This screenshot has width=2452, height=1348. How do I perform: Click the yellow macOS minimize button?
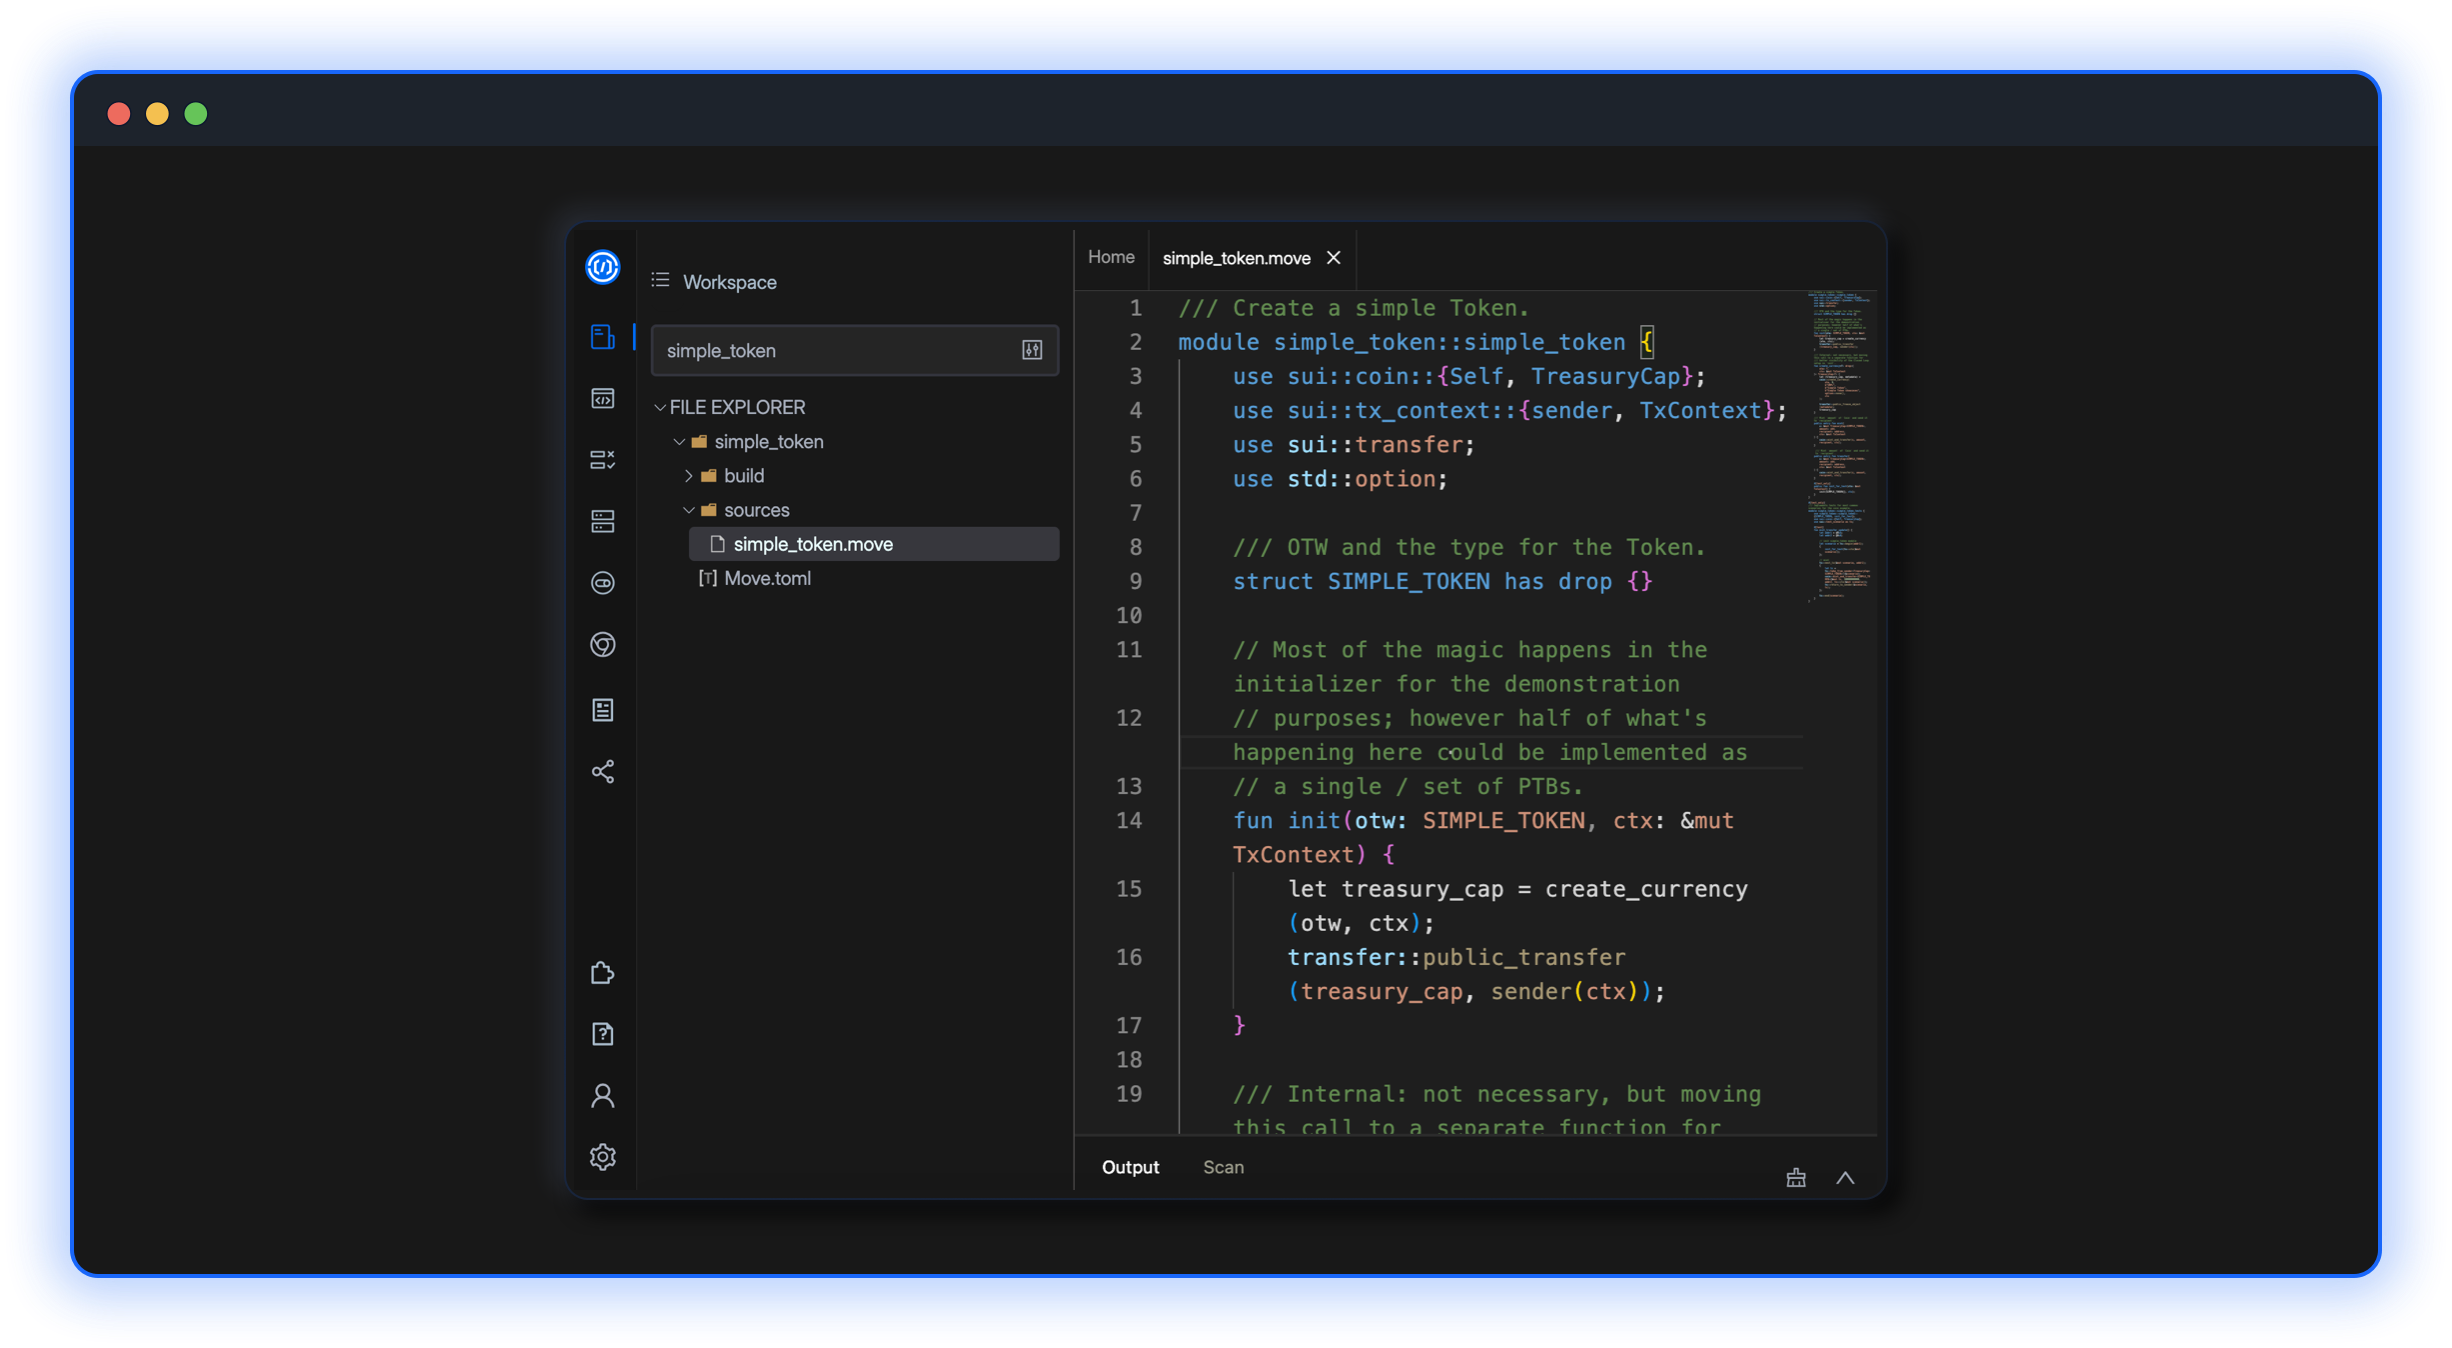tap(157, 114)
